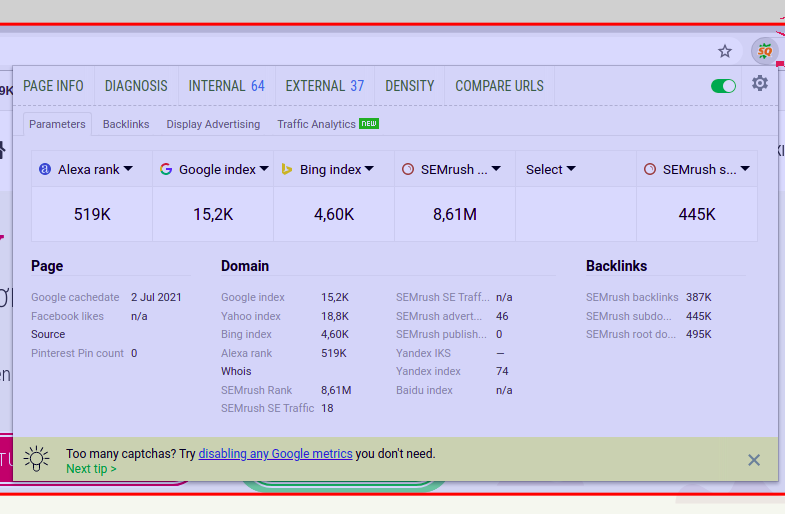This screenshot has width=785, height=514.
Task: Switch to the Diagnosis tab
Action: [x=136, y=86]
